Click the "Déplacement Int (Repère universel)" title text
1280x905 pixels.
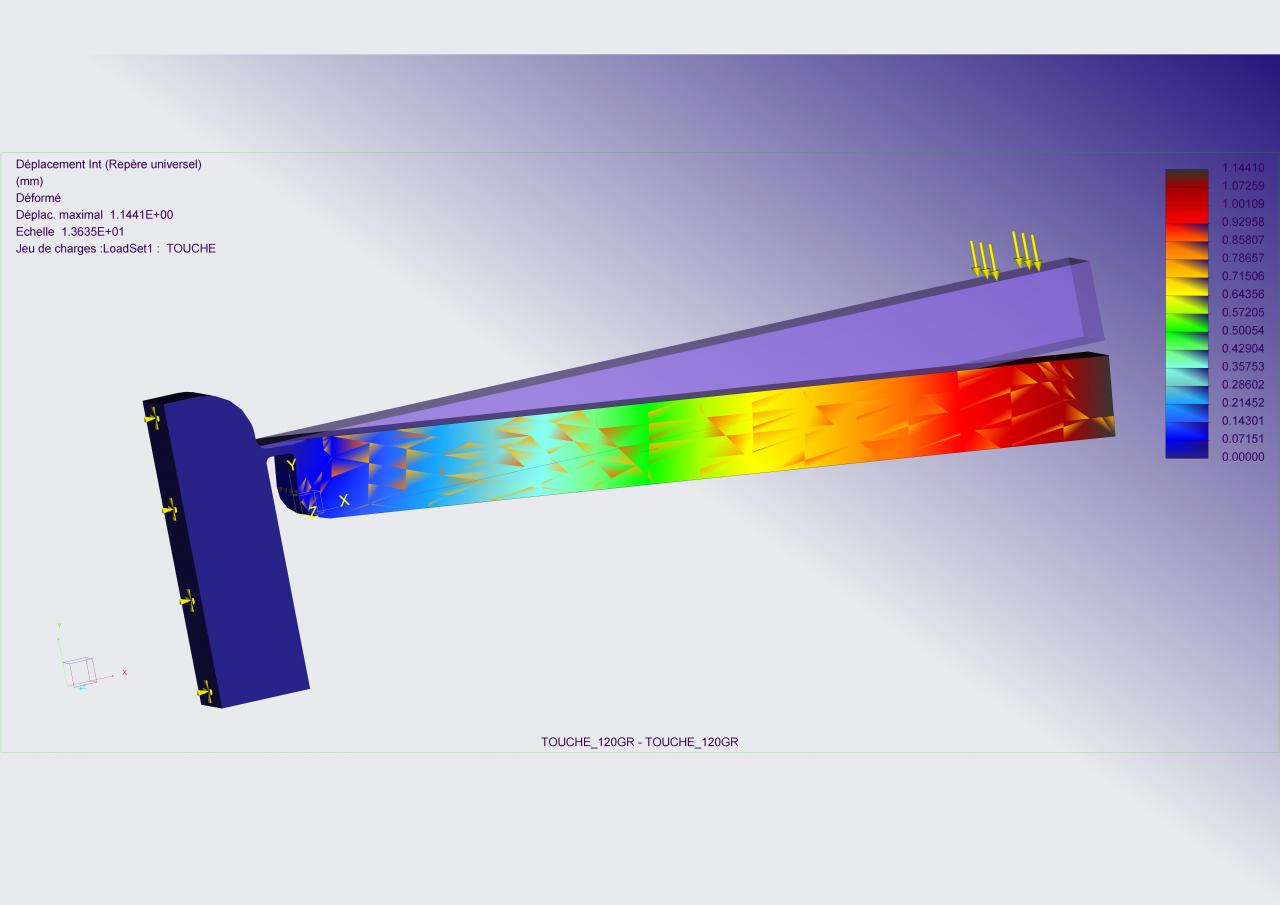click(109, 164)
